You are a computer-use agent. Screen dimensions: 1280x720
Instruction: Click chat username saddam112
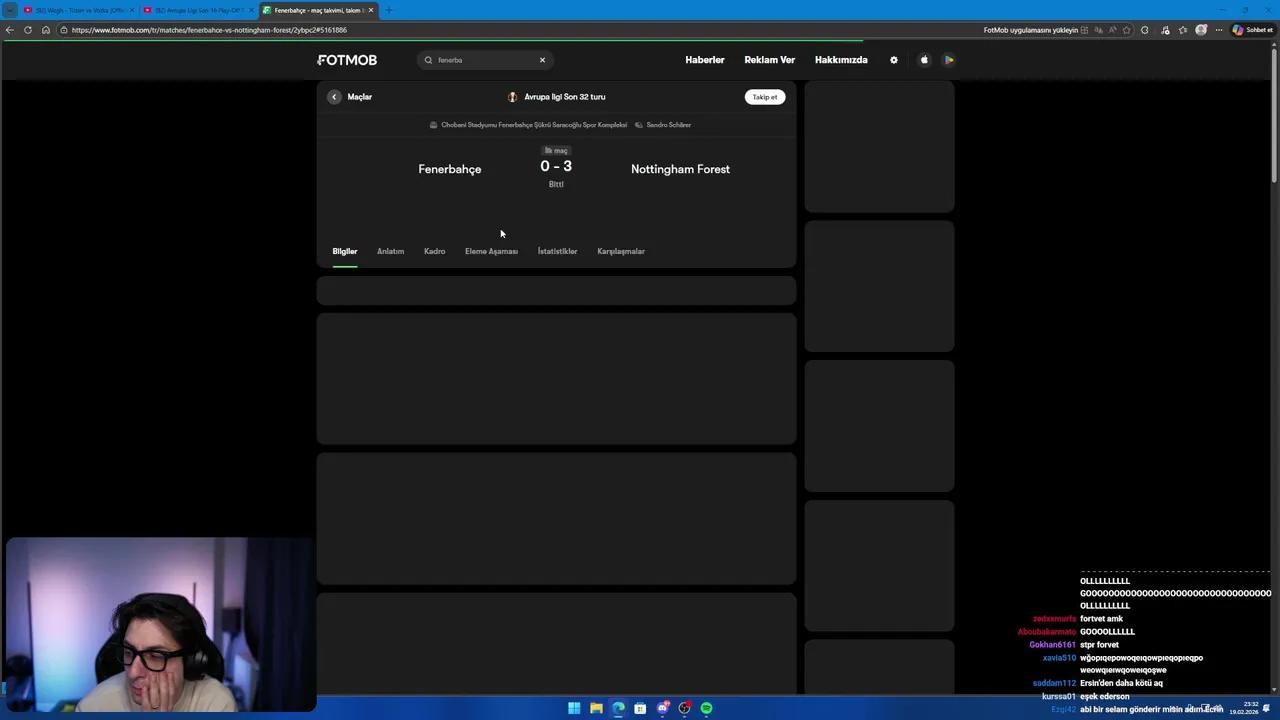pos(1054,684)
